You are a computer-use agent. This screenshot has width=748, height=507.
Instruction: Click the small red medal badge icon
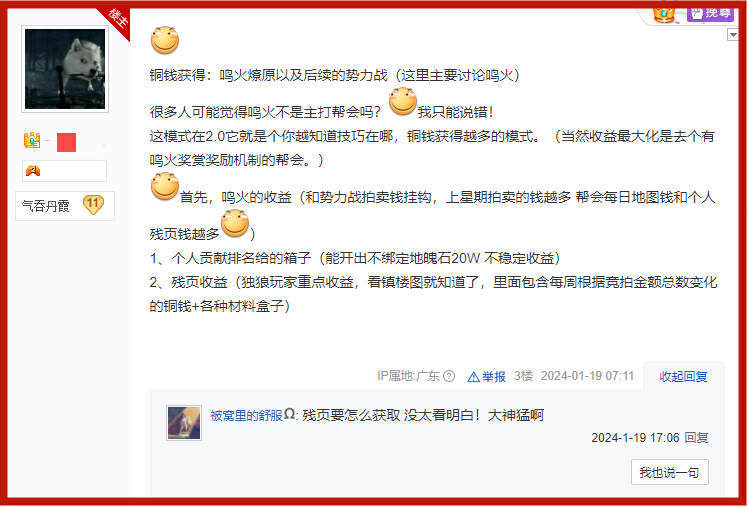(33, 170)
